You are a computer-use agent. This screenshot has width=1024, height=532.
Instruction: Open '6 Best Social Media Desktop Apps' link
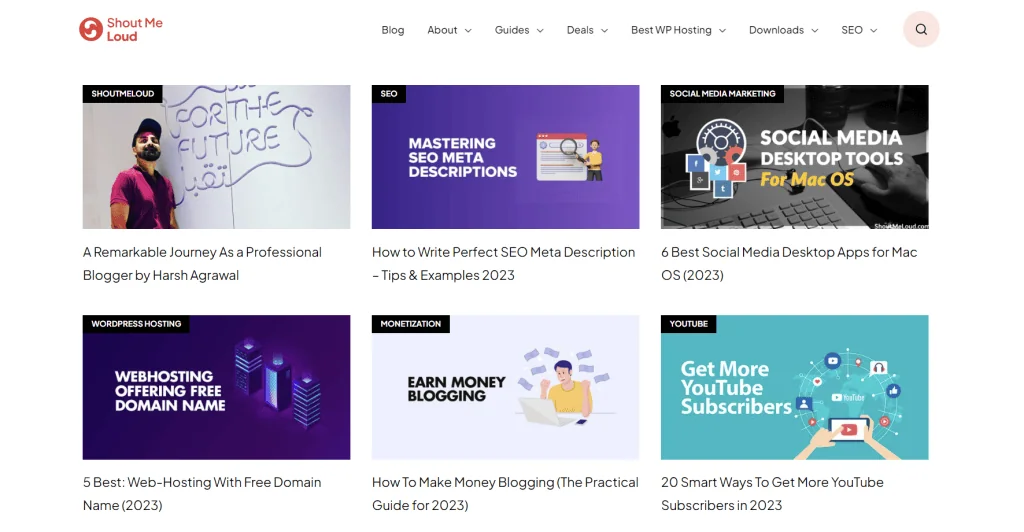pyautogui.click(x=789, y=264)
